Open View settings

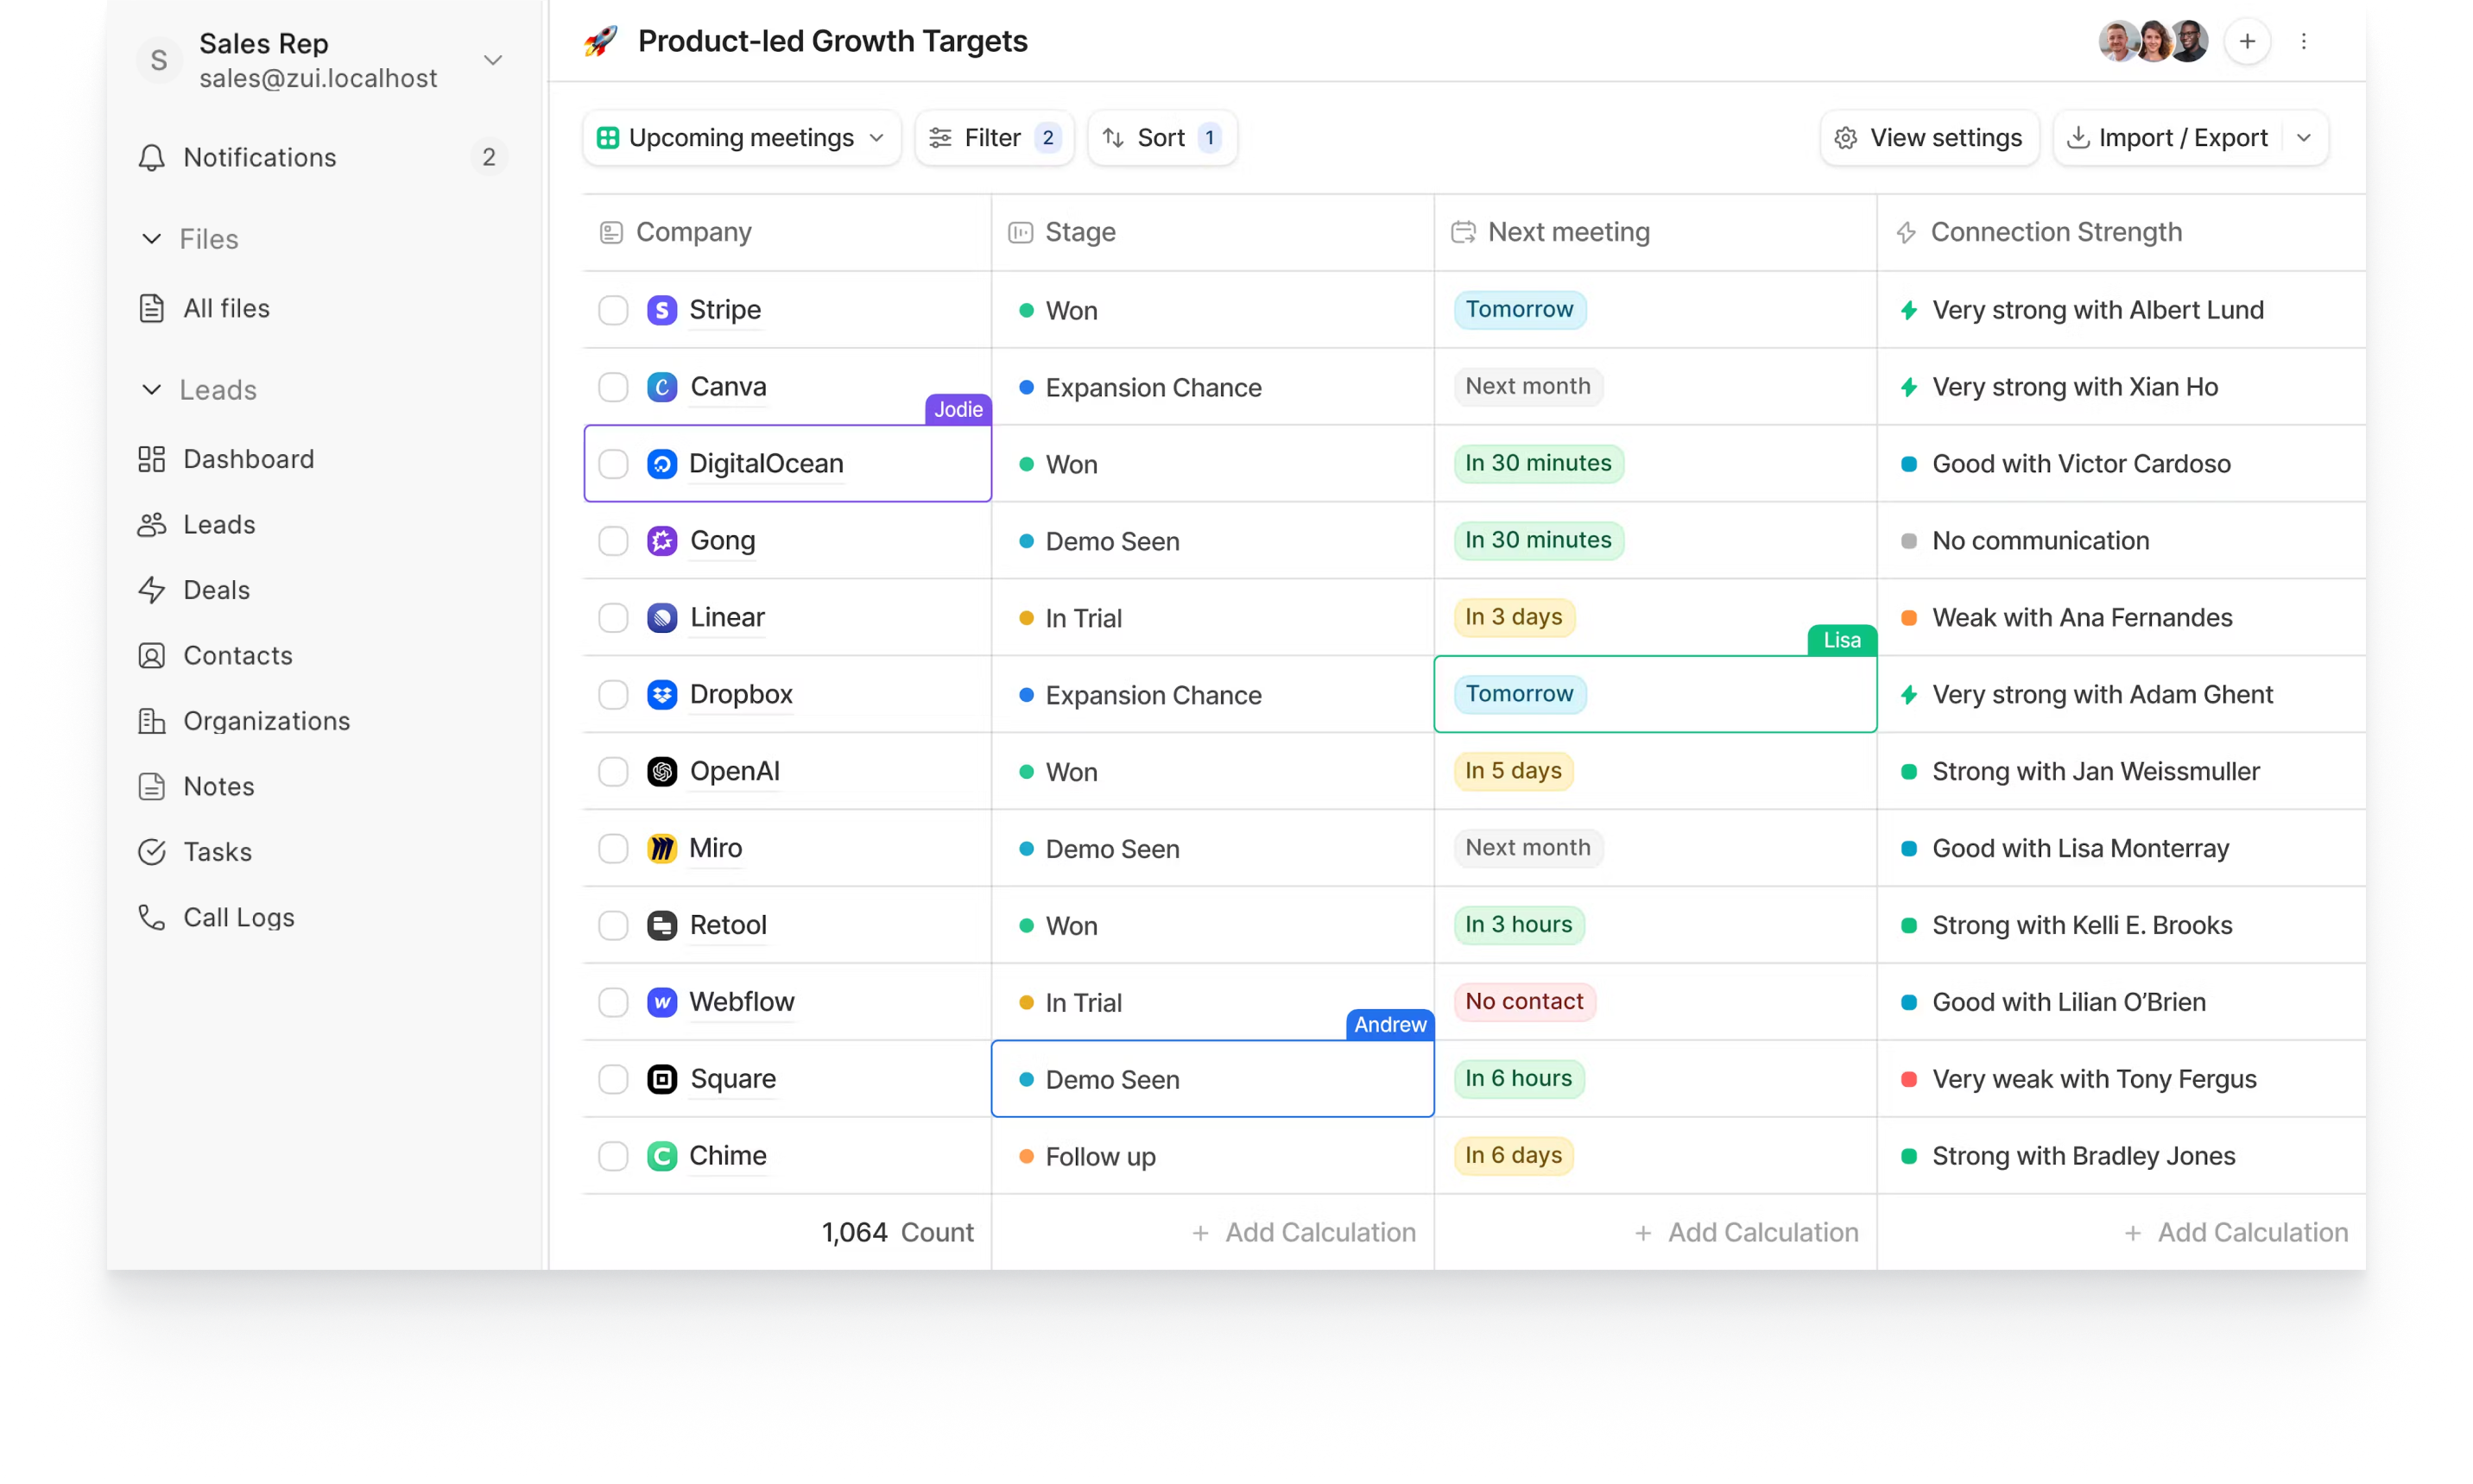tap(1929, 137)
